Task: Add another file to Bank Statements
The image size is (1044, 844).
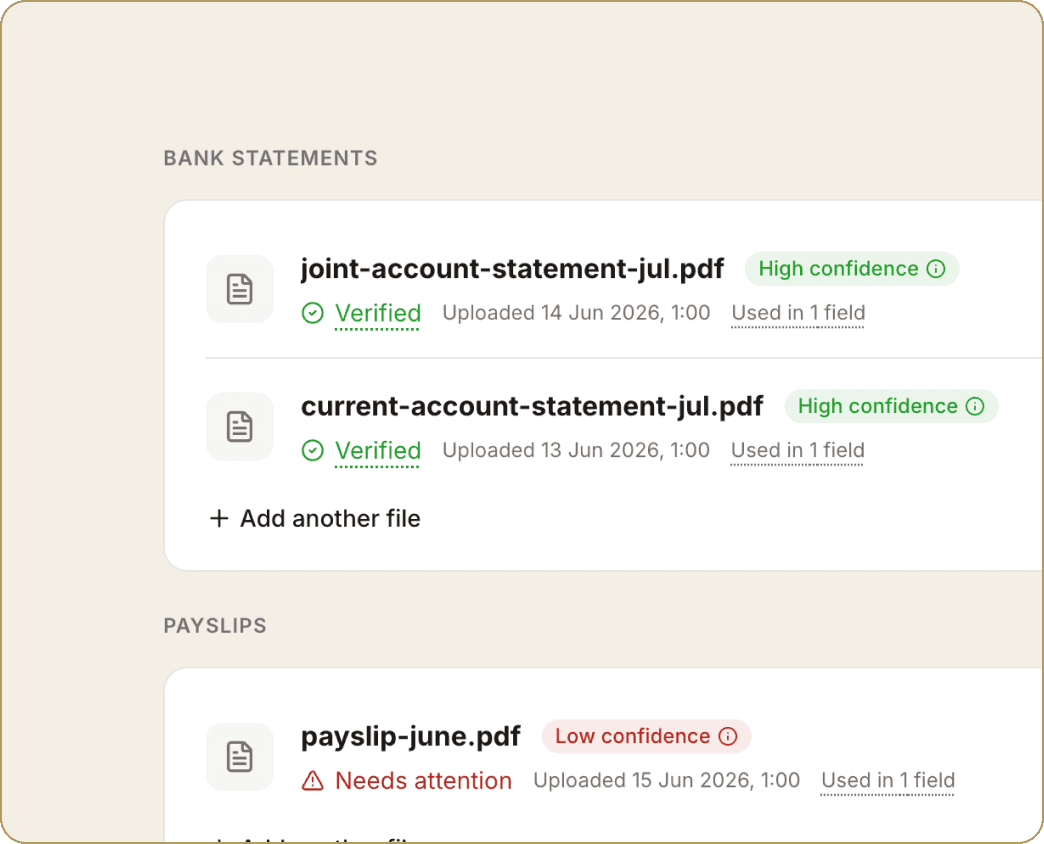Action: point(316,519)
